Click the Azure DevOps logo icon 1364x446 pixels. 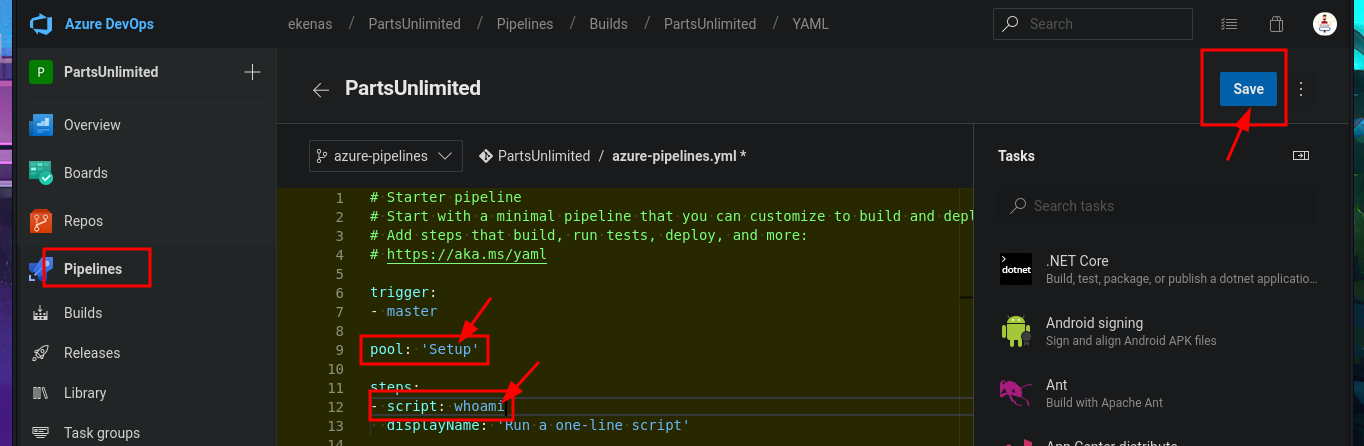click(x=41, y=23)
